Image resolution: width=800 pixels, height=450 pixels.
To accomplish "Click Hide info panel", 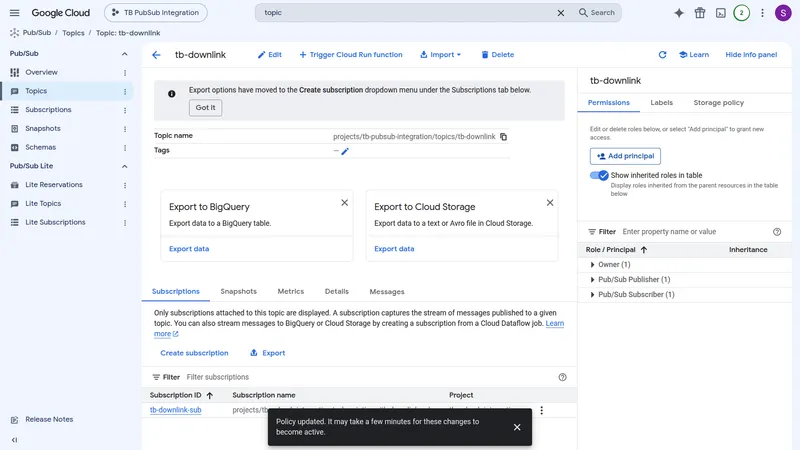I will pyautogui.click(x=751, y=55).
